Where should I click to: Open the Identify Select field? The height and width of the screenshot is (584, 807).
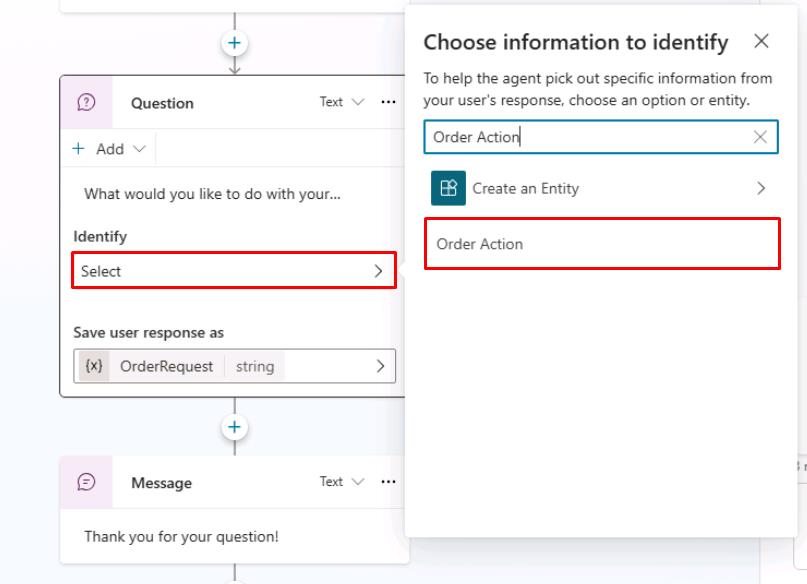[234, 271]
